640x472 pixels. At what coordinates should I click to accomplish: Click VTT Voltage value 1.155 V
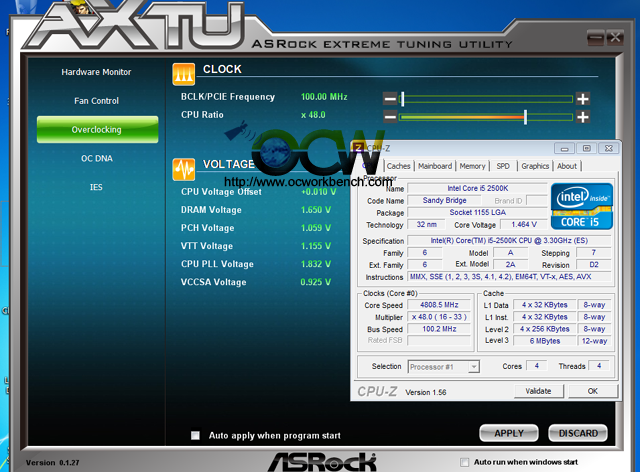316,246
